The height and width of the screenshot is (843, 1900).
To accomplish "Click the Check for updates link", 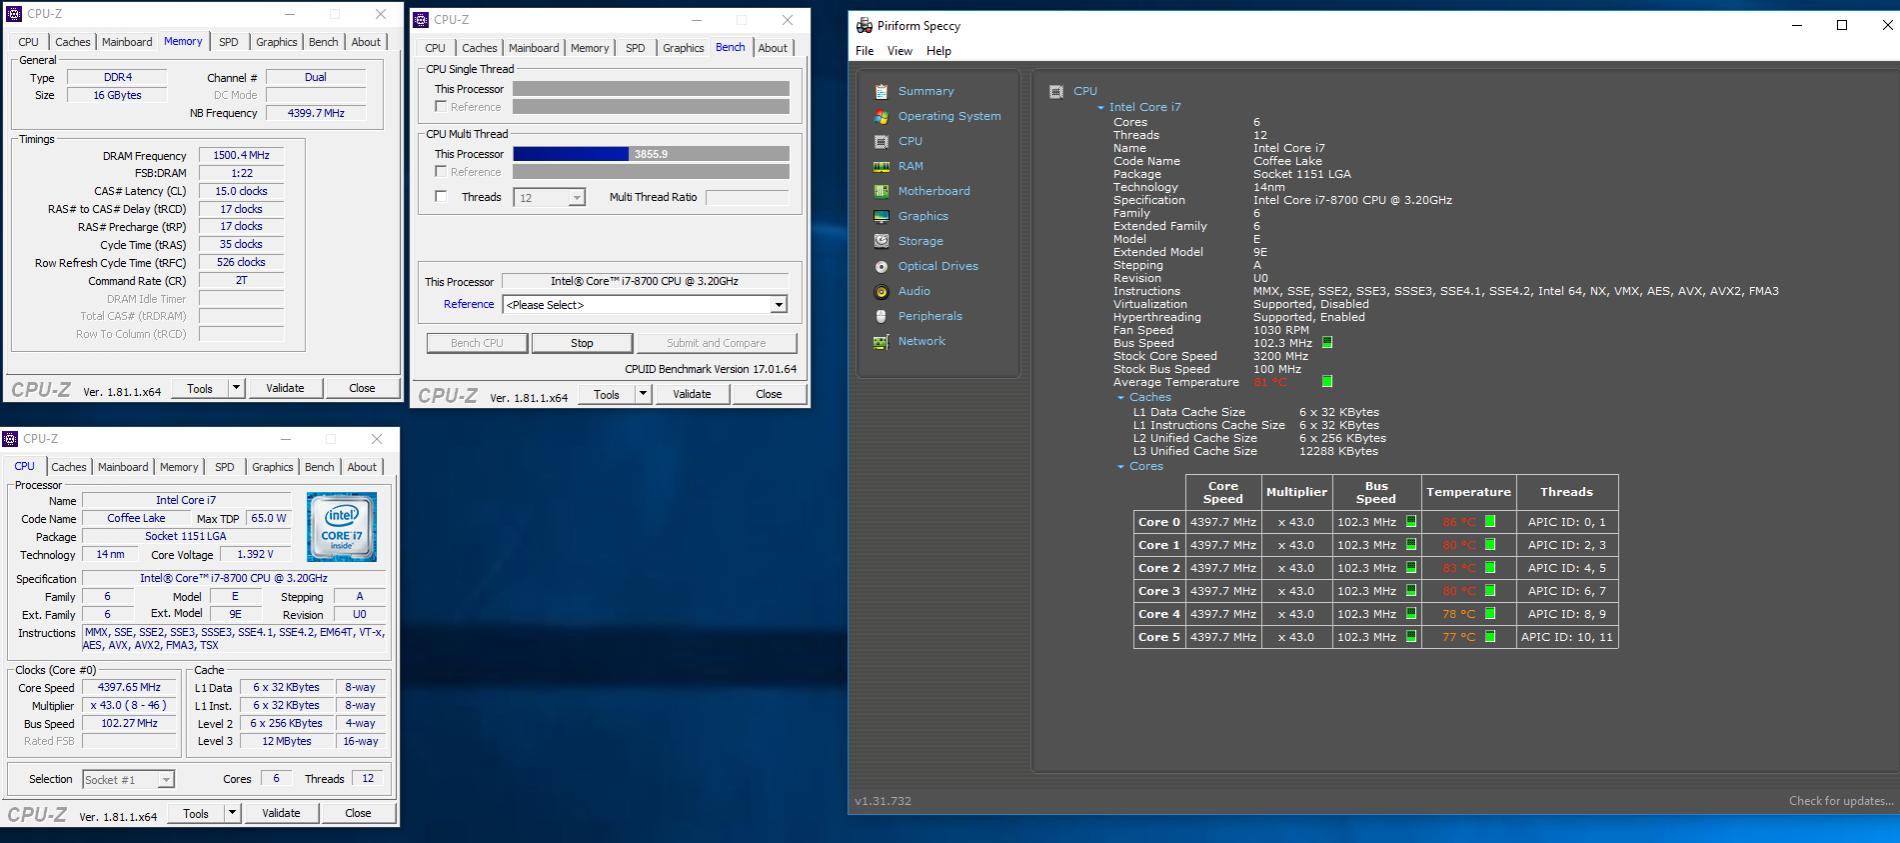I will point(1840,801).
